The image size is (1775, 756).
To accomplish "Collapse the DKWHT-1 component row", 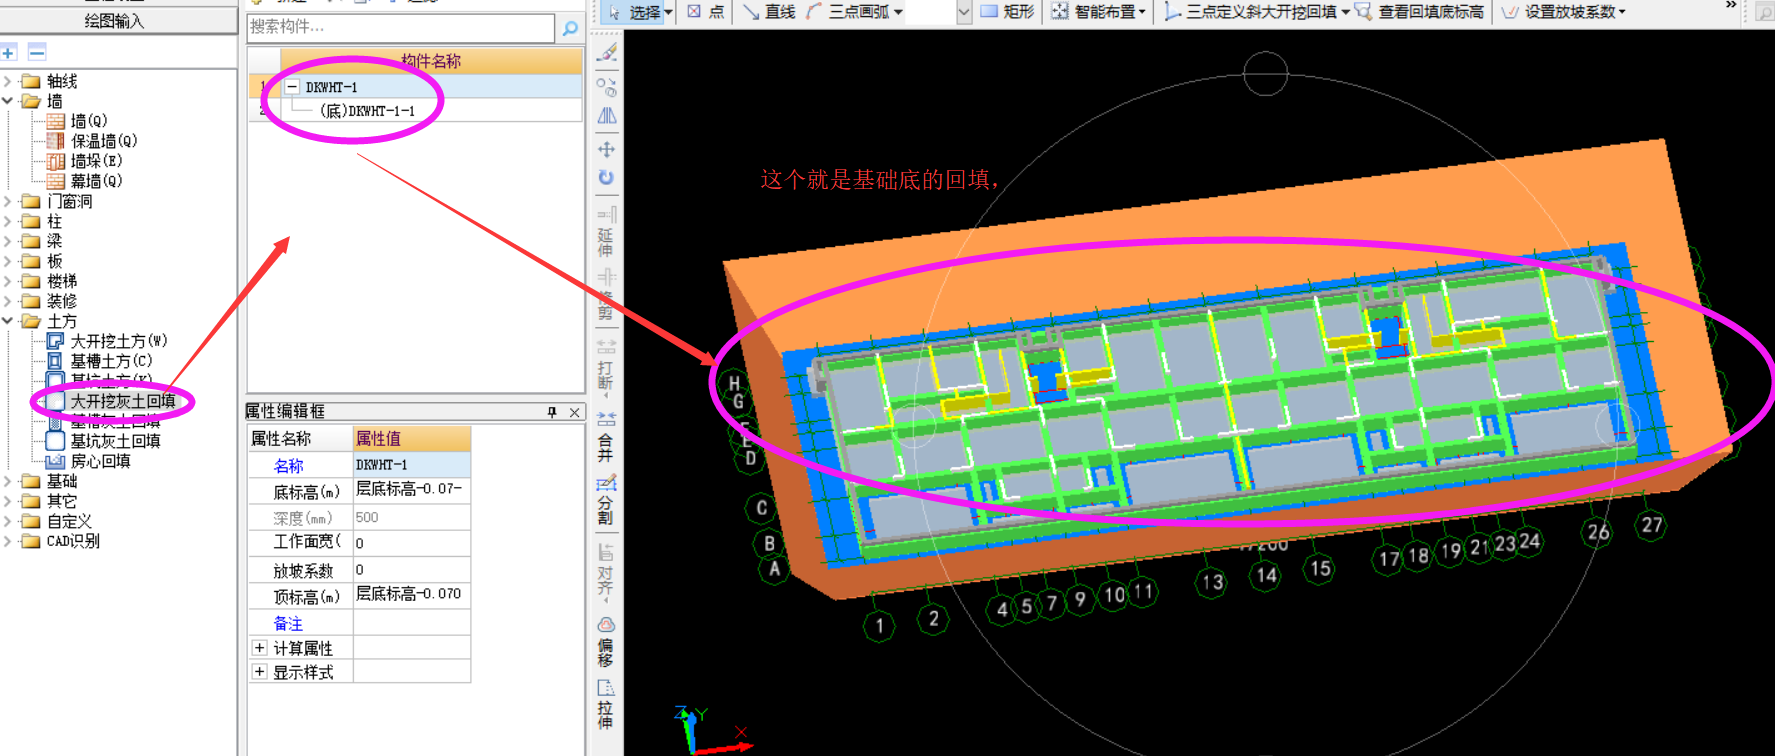I will pos(292,87).
